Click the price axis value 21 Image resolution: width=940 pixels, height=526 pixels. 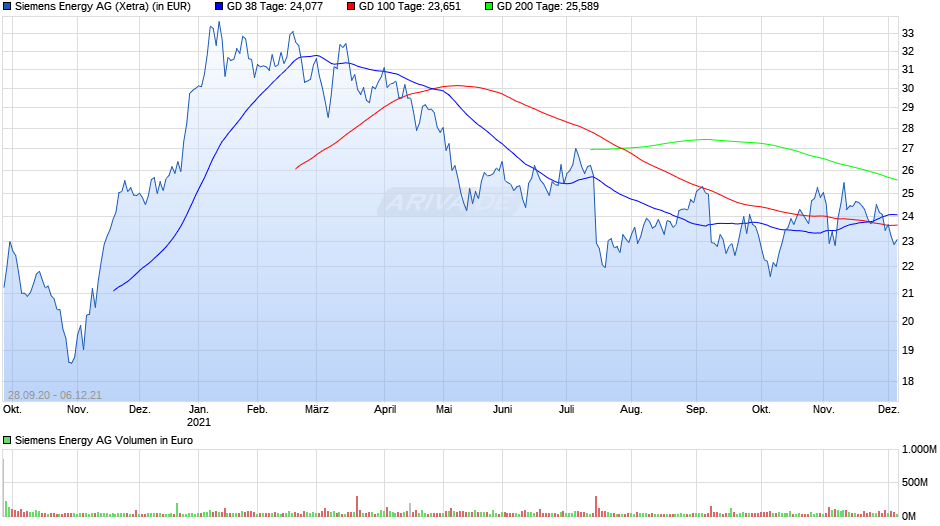tap(908, 293)
